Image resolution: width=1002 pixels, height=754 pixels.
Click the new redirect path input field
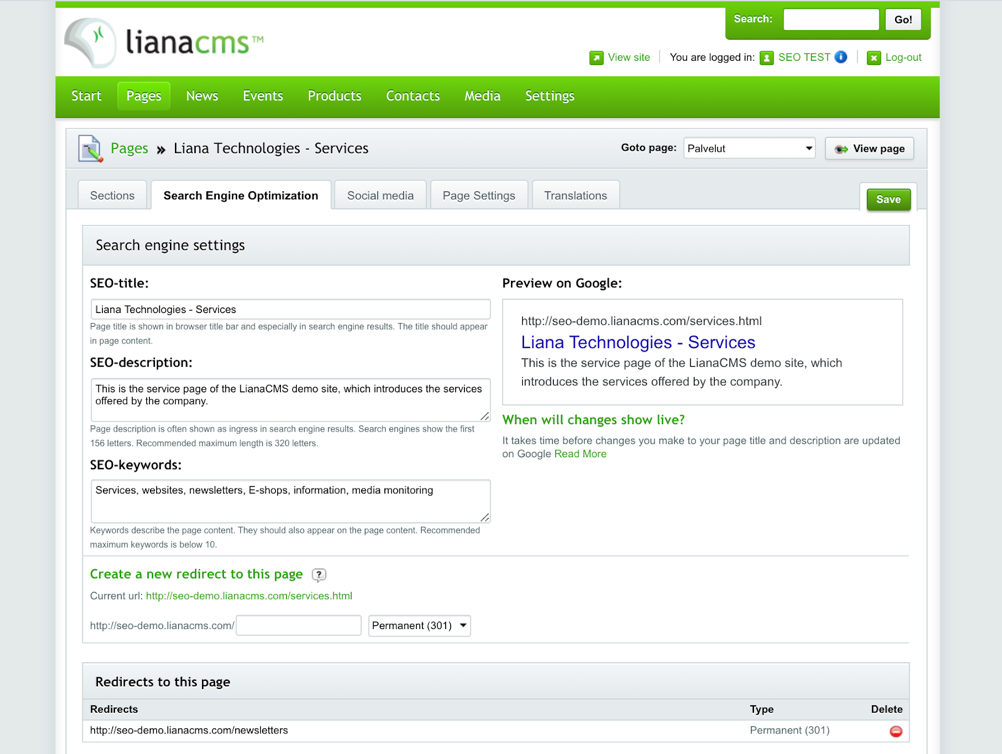pyautogui.click(x=298, y=626)
